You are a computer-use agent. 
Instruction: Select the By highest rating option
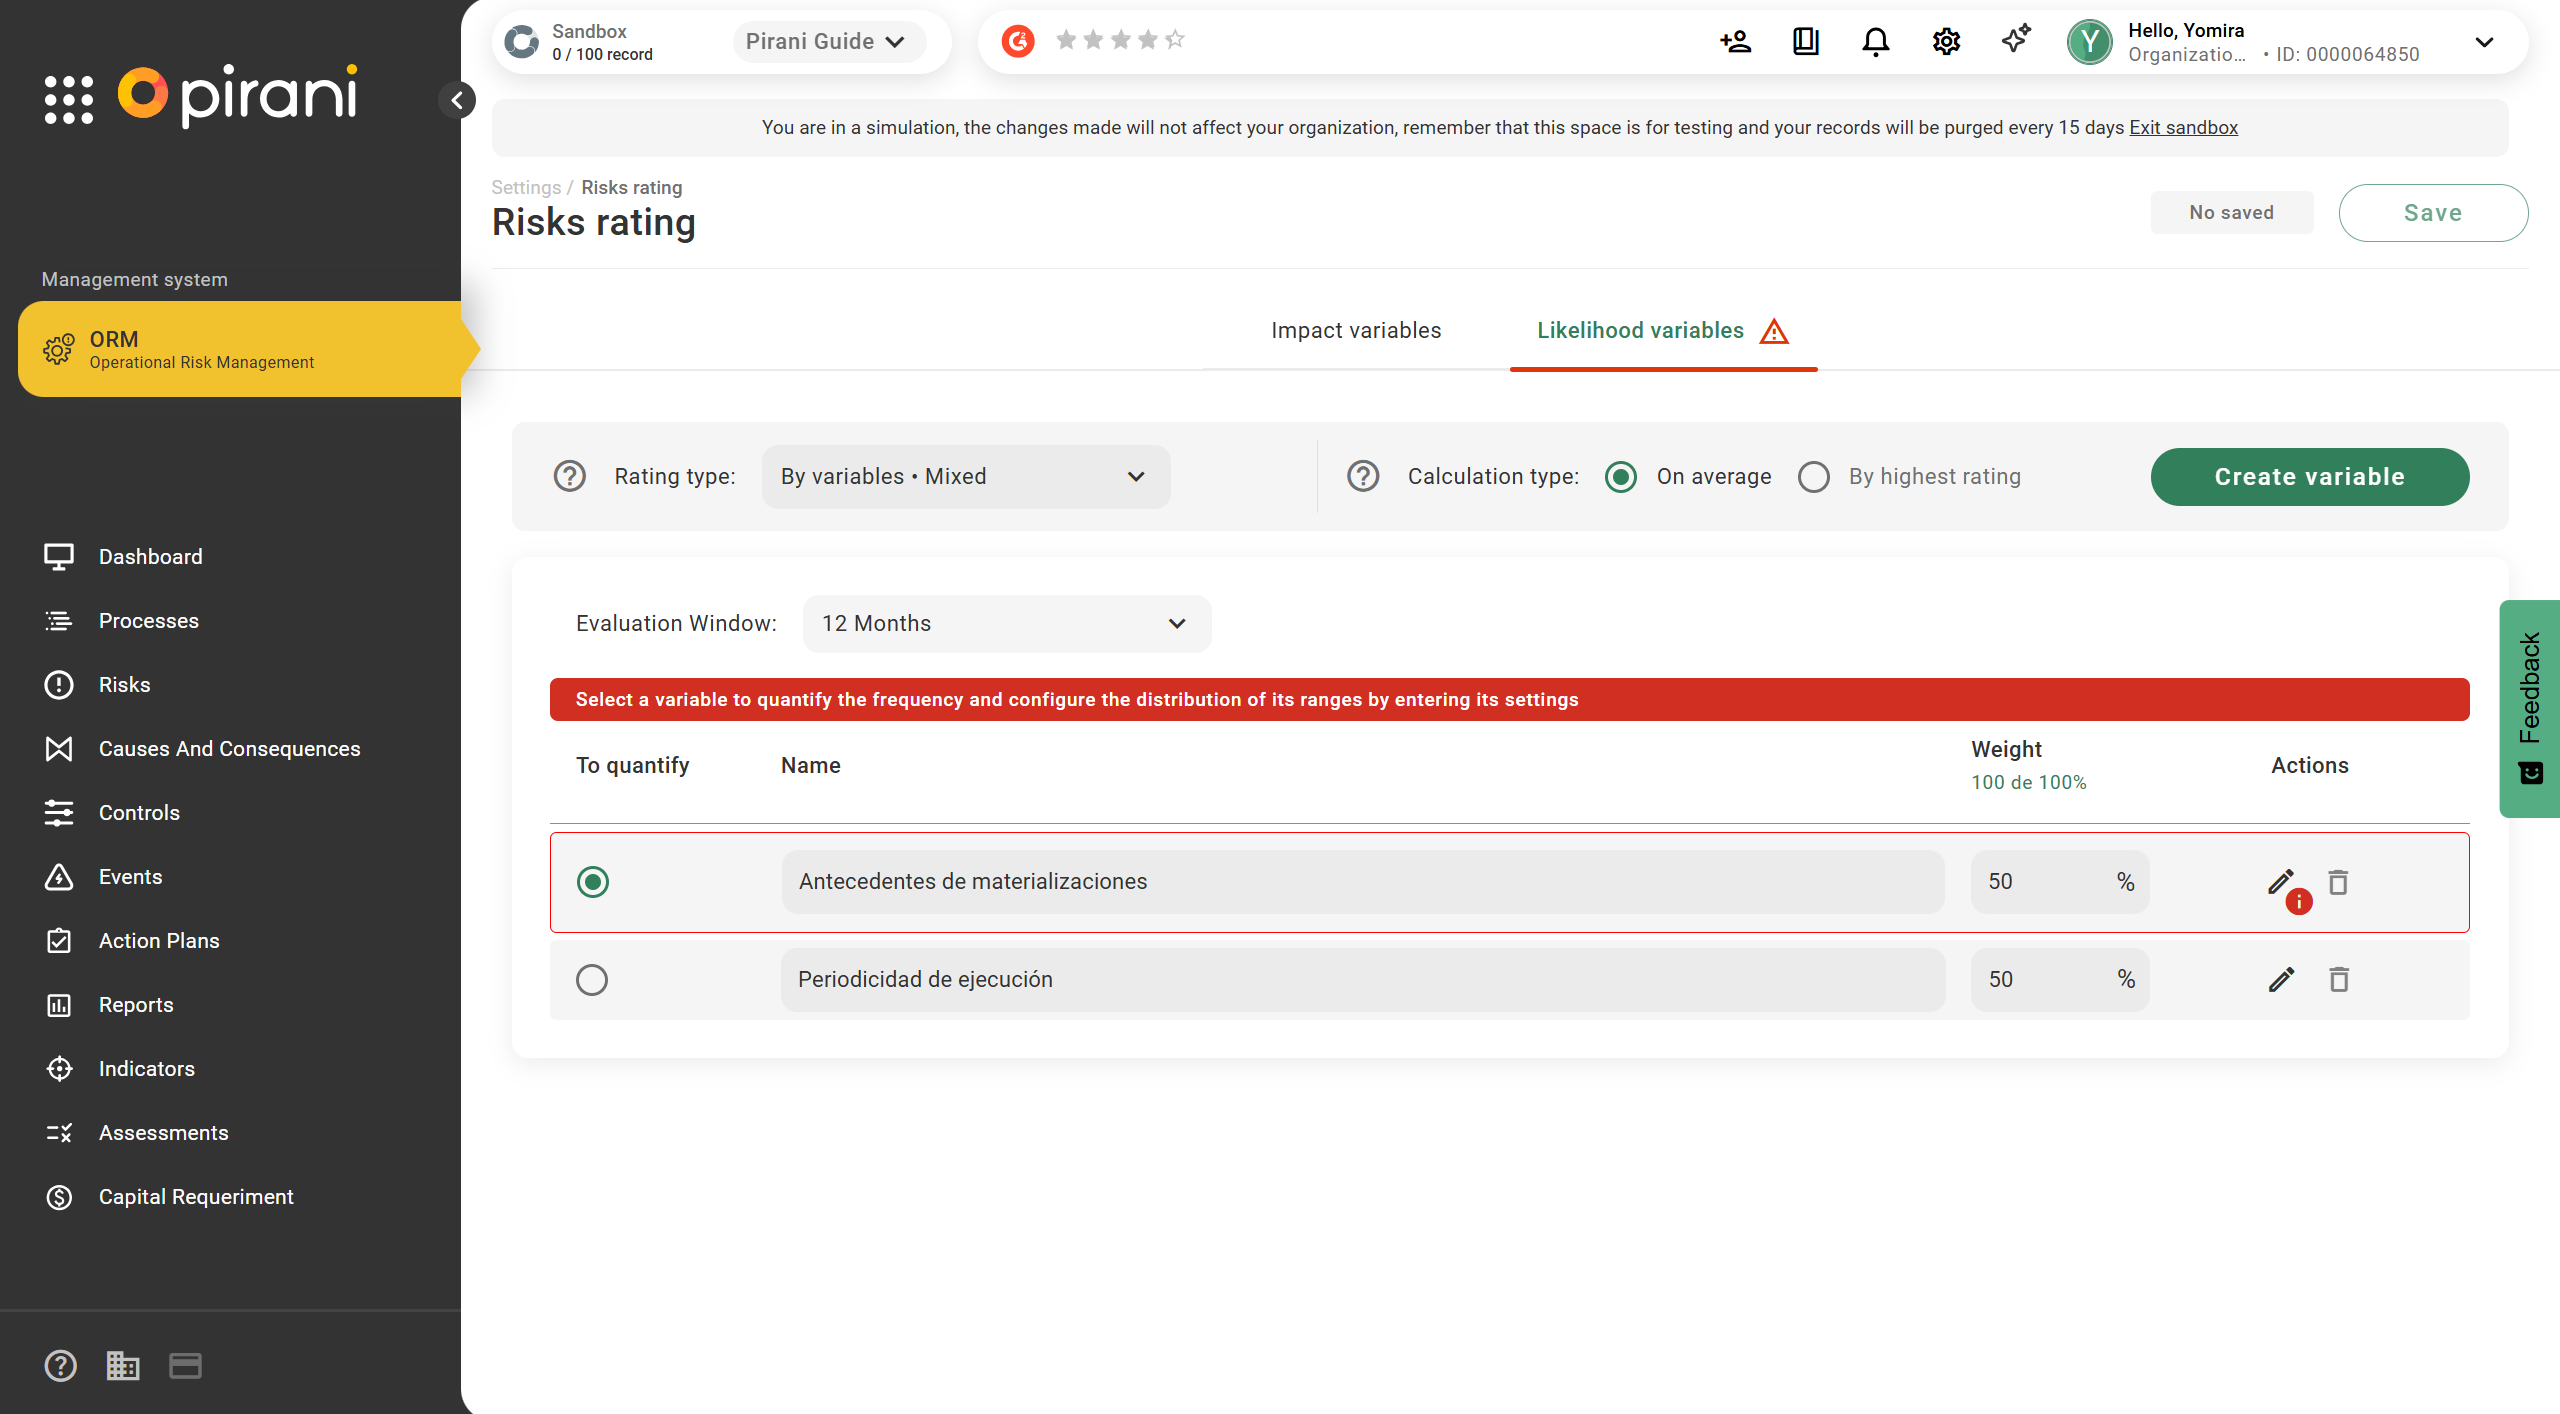[x=1814, y=477]
